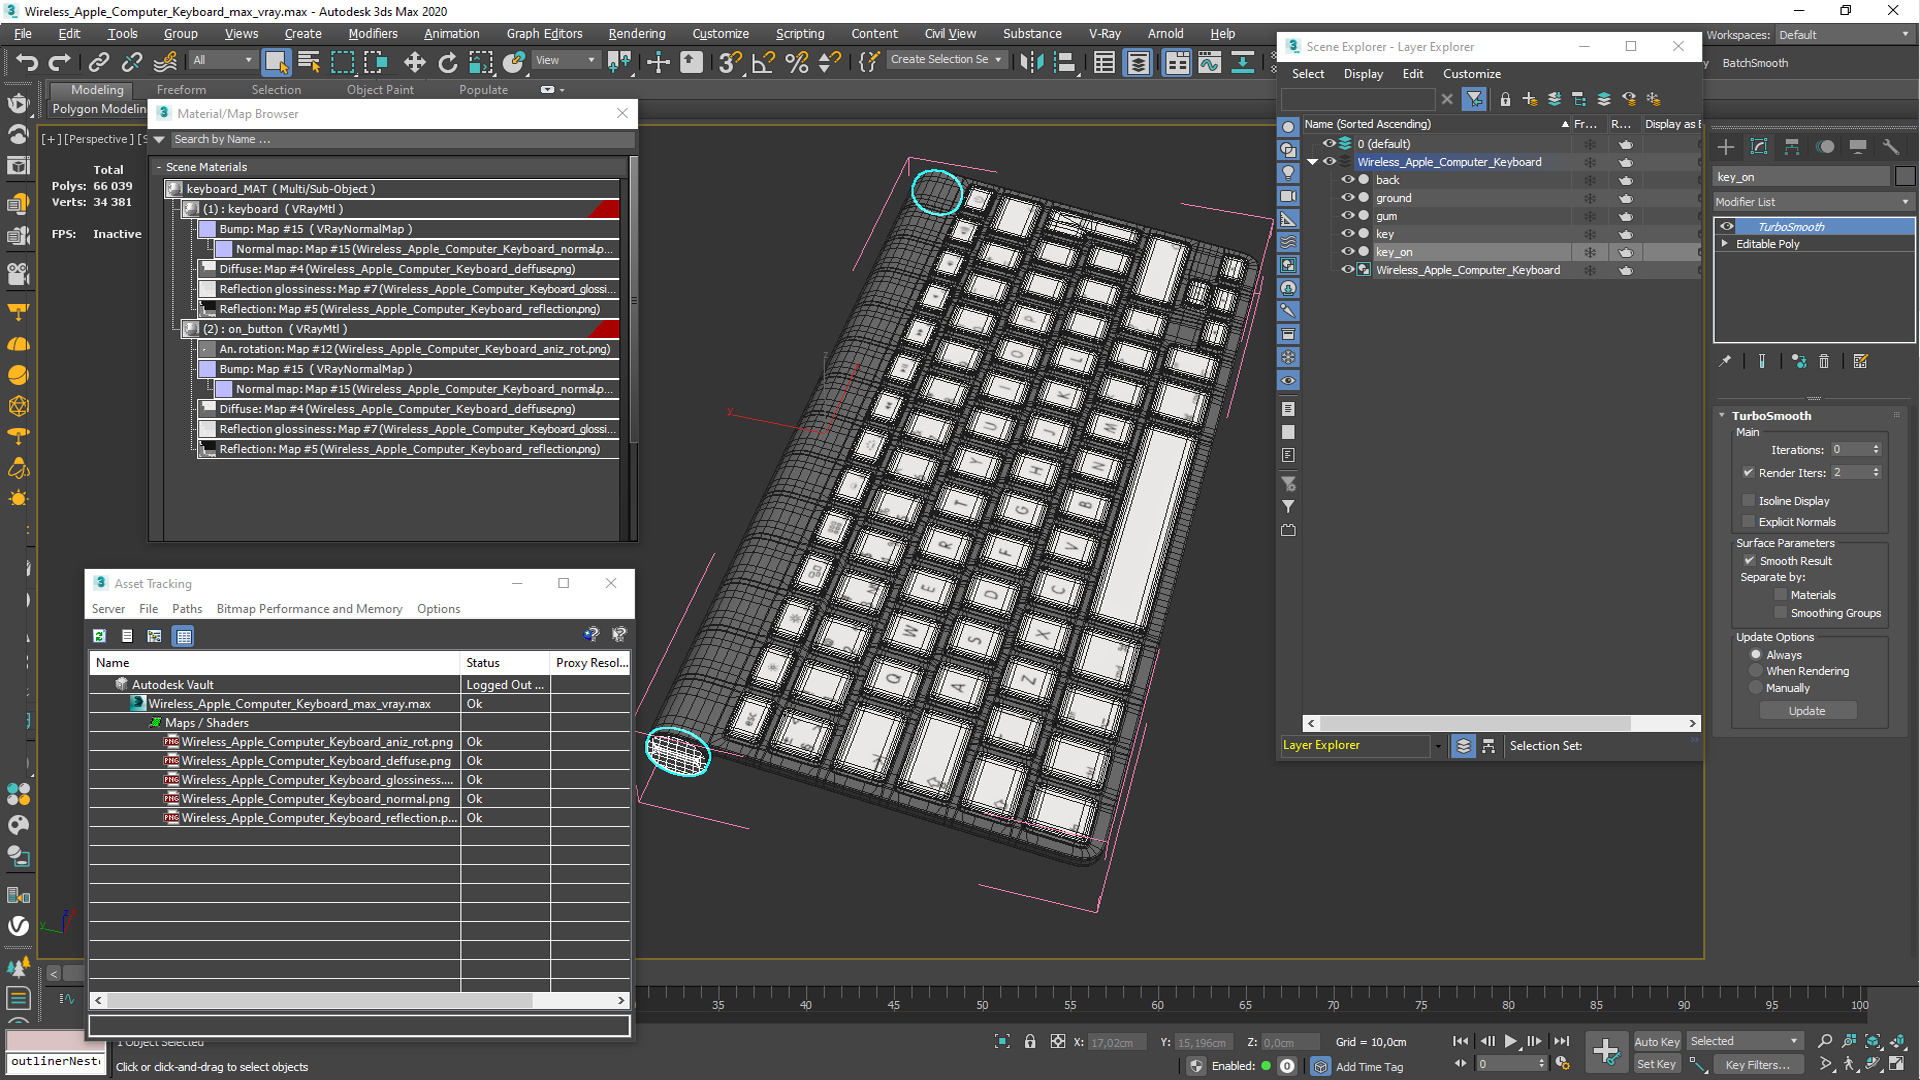Image resolution: width=1920 pixels, height=1080 pixels.
Task: Refresh the Asset Tracking list
Action: click(99, 636)
